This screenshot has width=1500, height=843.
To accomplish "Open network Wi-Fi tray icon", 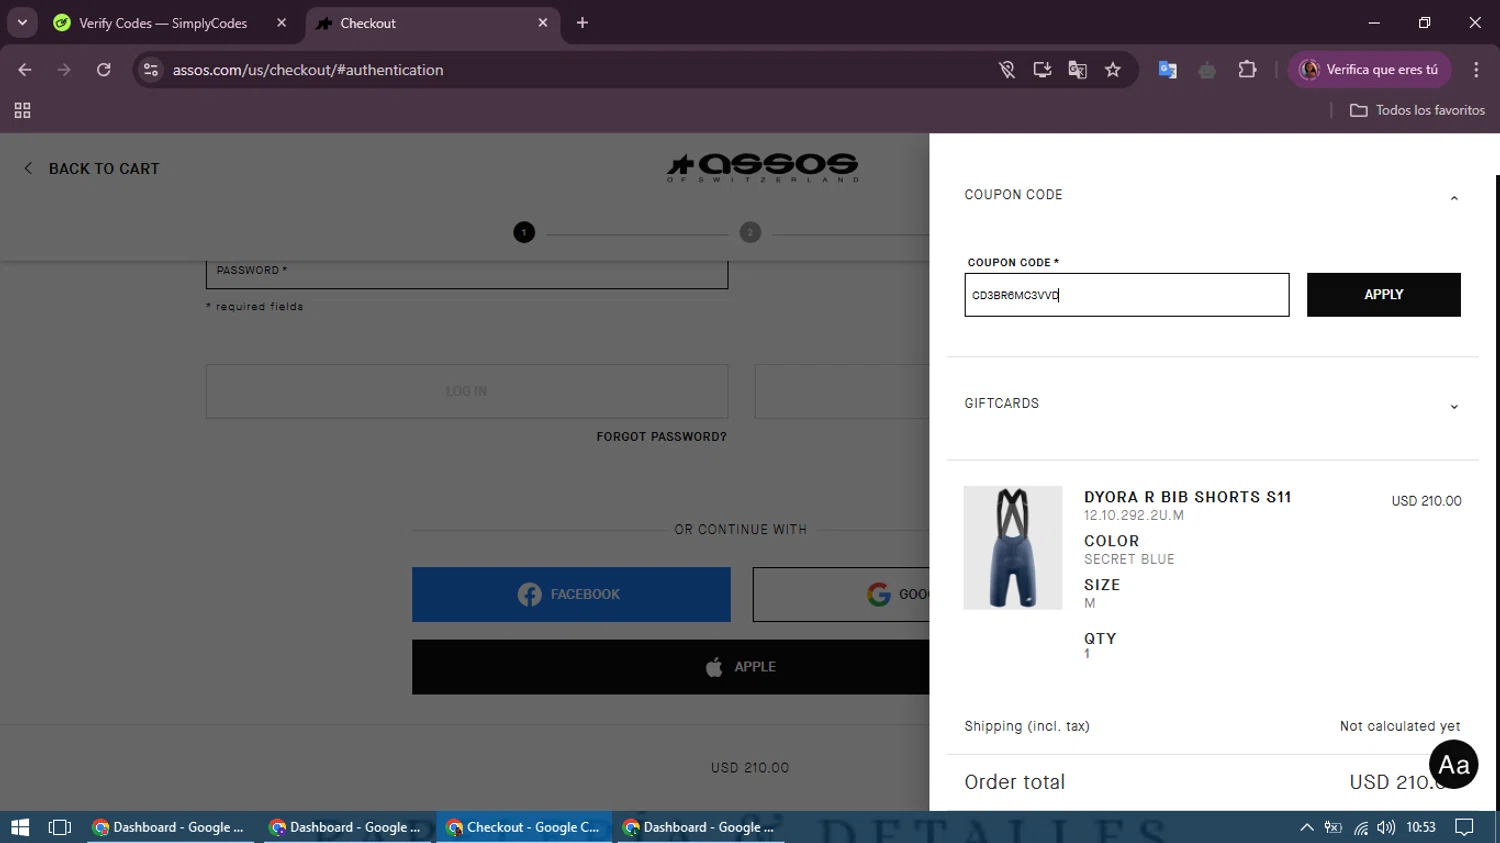I will tap(1360, 827).
